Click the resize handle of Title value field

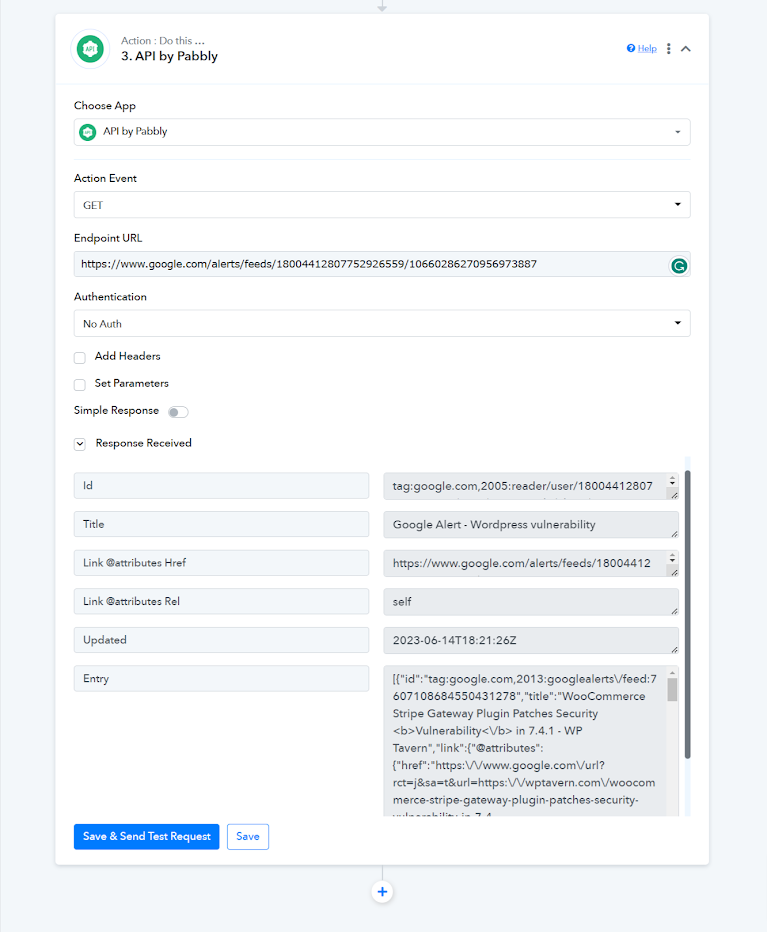click(x=674, y=534)
